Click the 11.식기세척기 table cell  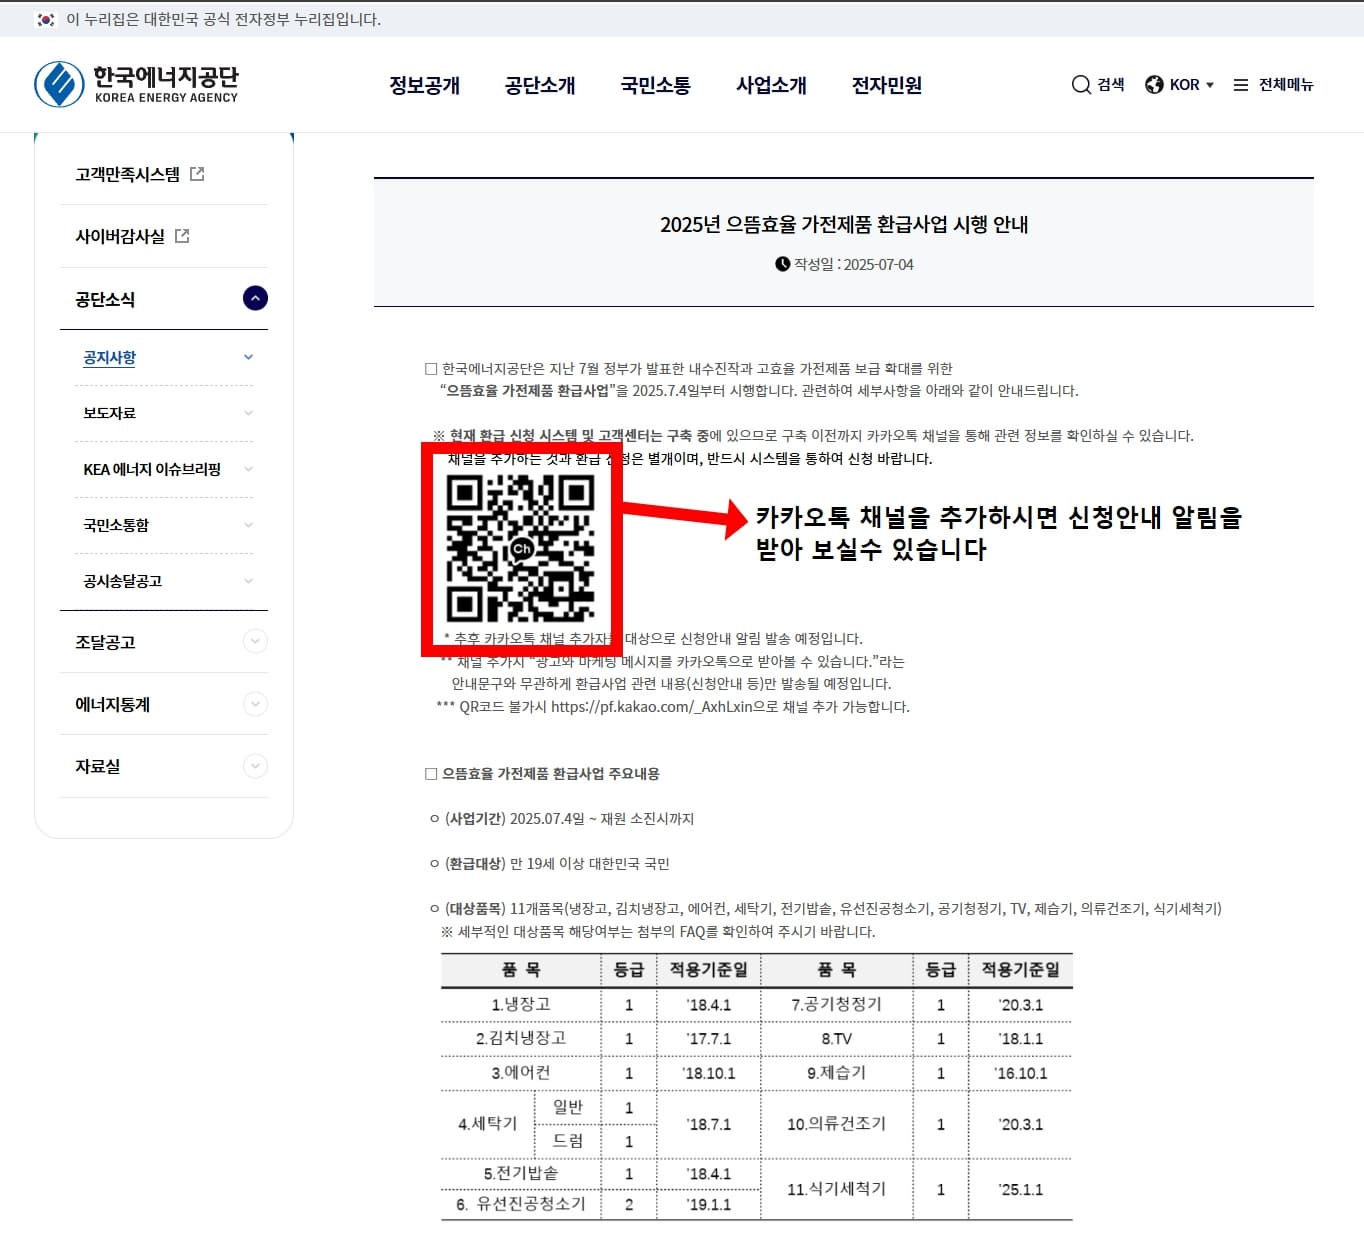pyautogui.click(x=836, y=1189)
